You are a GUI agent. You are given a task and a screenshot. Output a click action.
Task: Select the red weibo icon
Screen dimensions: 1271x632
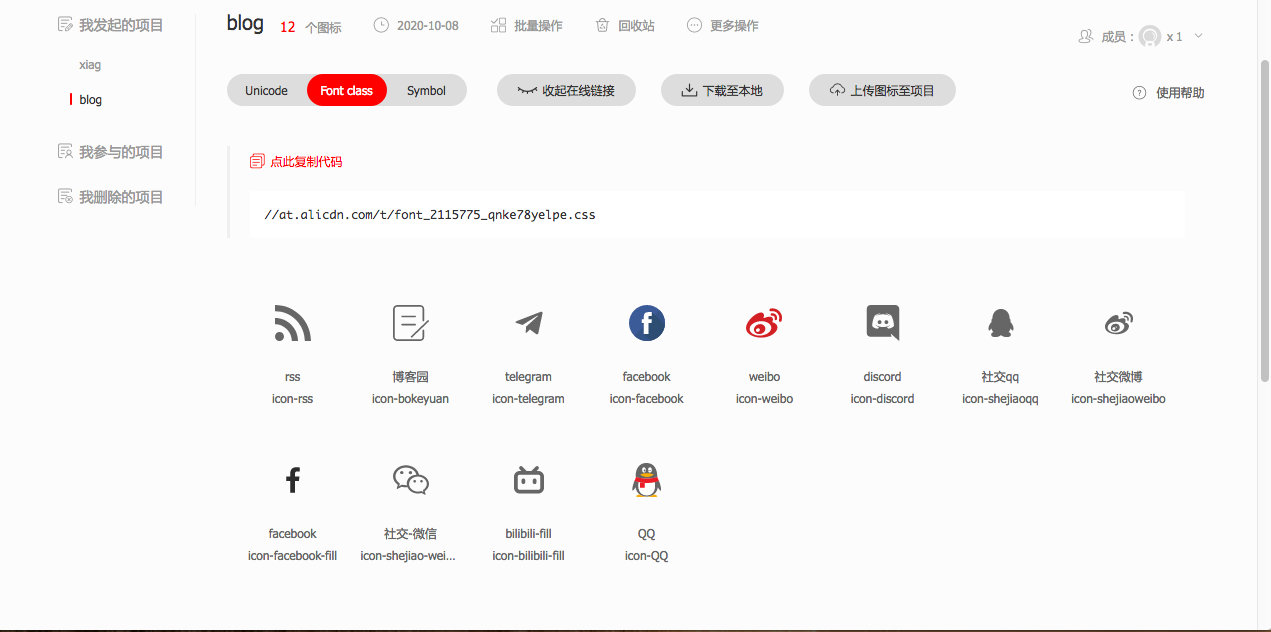(x=764, y=324)
